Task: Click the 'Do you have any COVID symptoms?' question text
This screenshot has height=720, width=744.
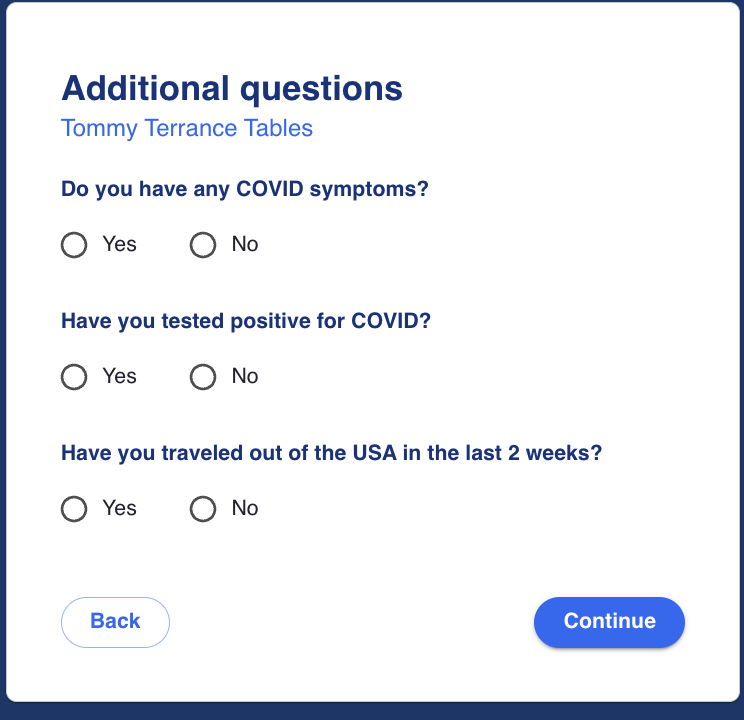Action: (245, 189)
